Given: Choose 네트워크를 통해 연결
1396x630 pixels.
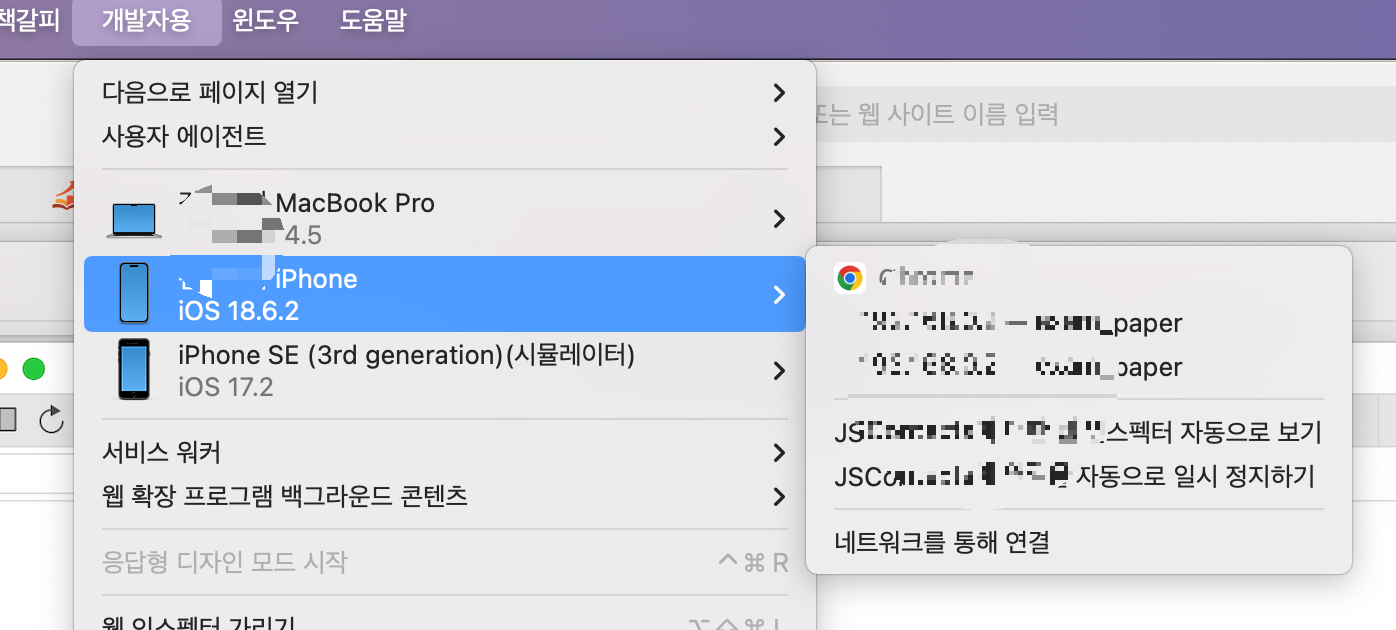Looking at the screenshot, I should click(1078, 542).
